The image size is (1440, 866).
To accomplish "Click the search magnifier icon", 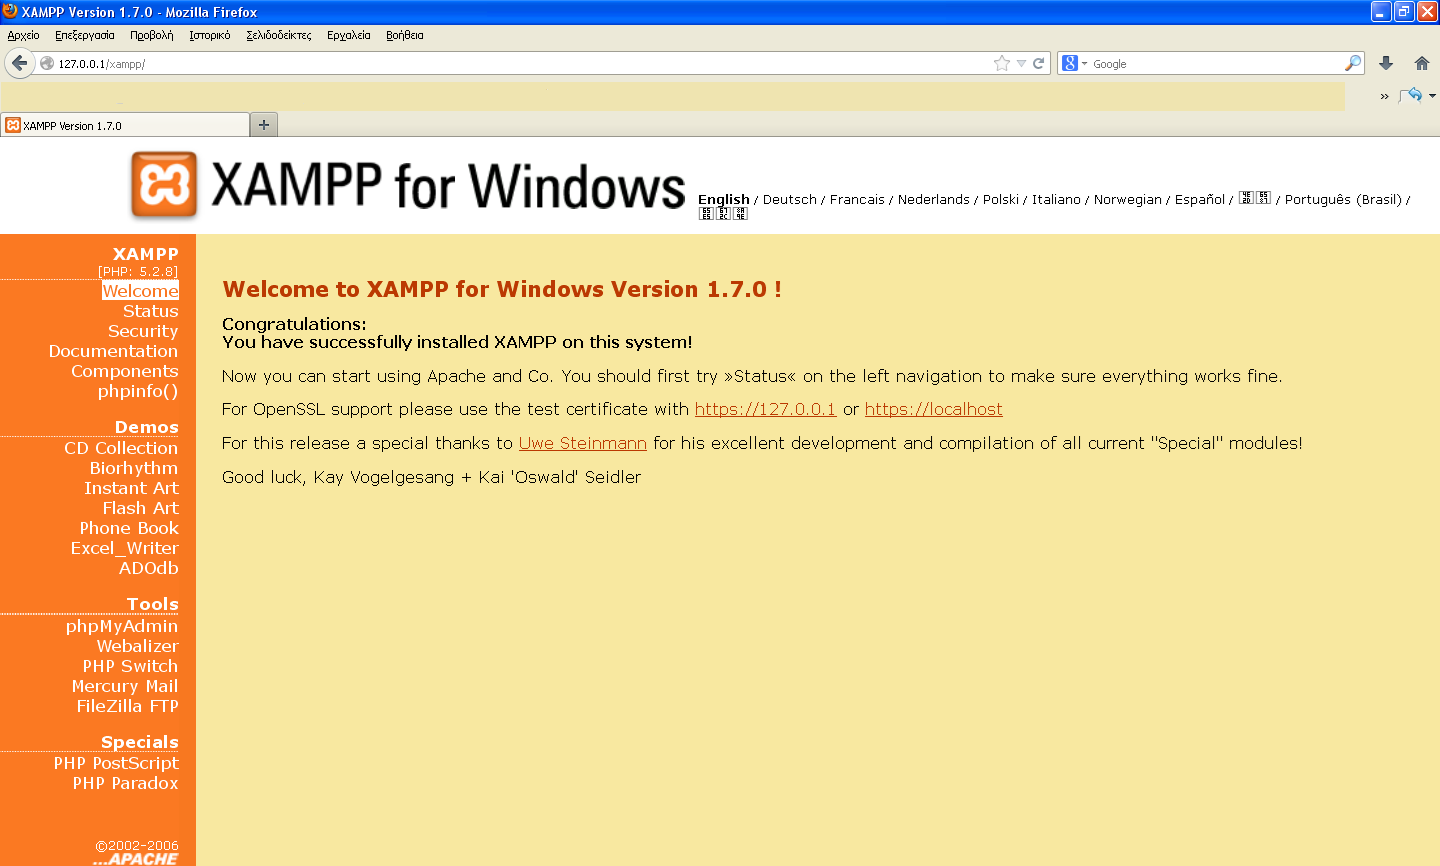I will (1353, 63).
